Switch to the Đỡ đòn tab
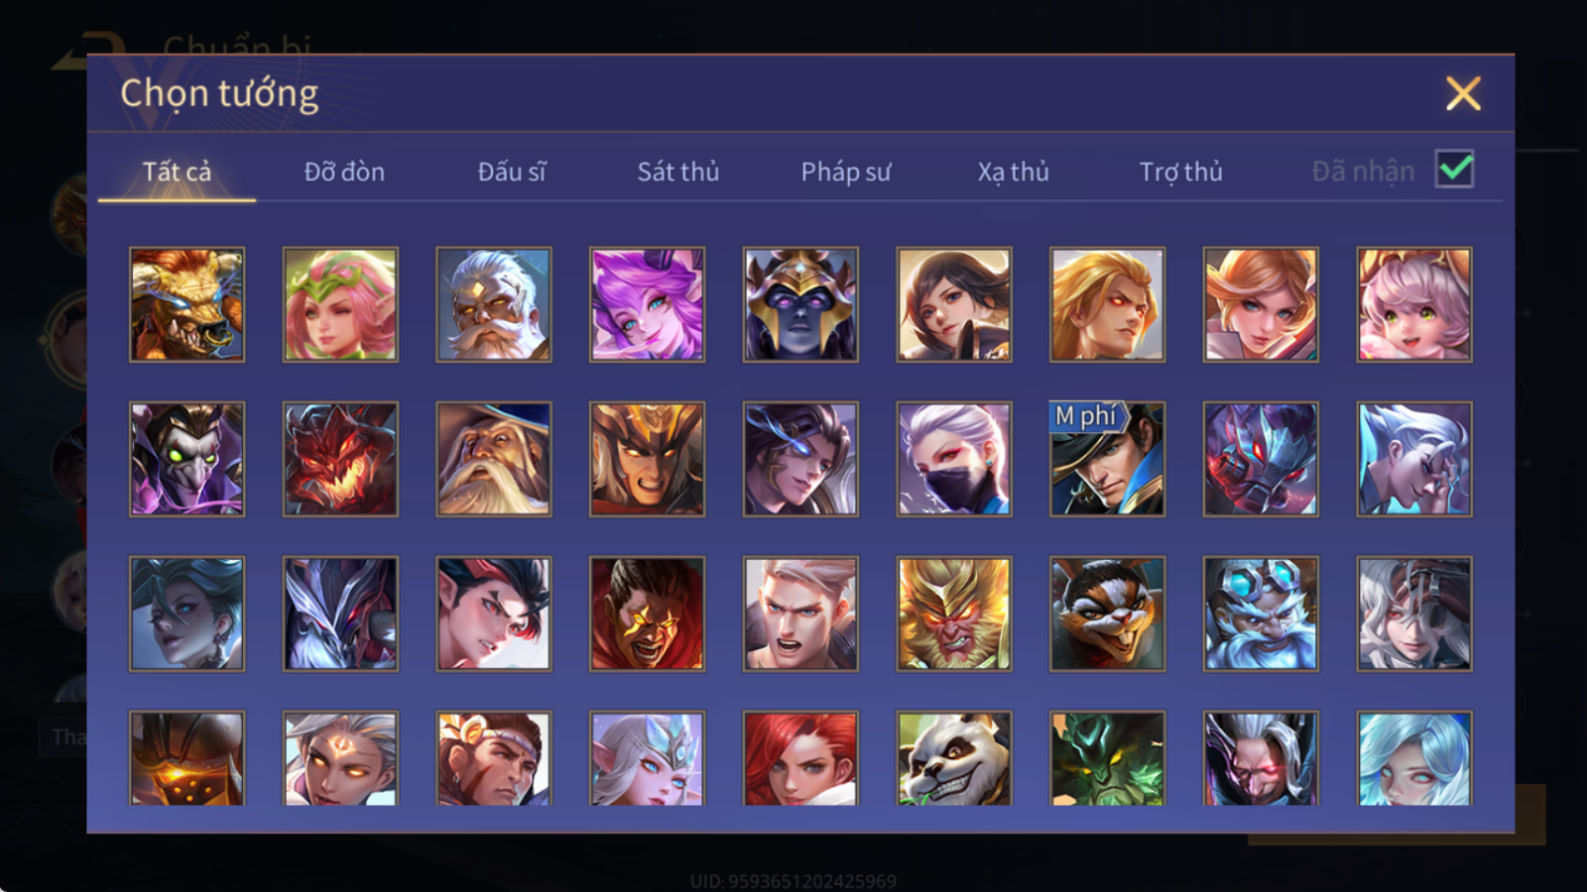 click(344, 171)
